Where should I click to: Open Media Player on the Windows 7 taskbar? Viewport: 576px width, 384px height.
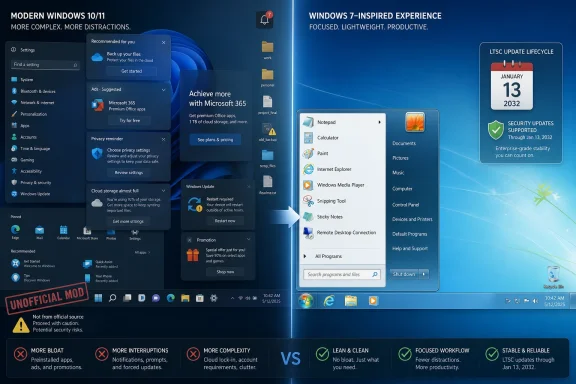coord(373,301)
